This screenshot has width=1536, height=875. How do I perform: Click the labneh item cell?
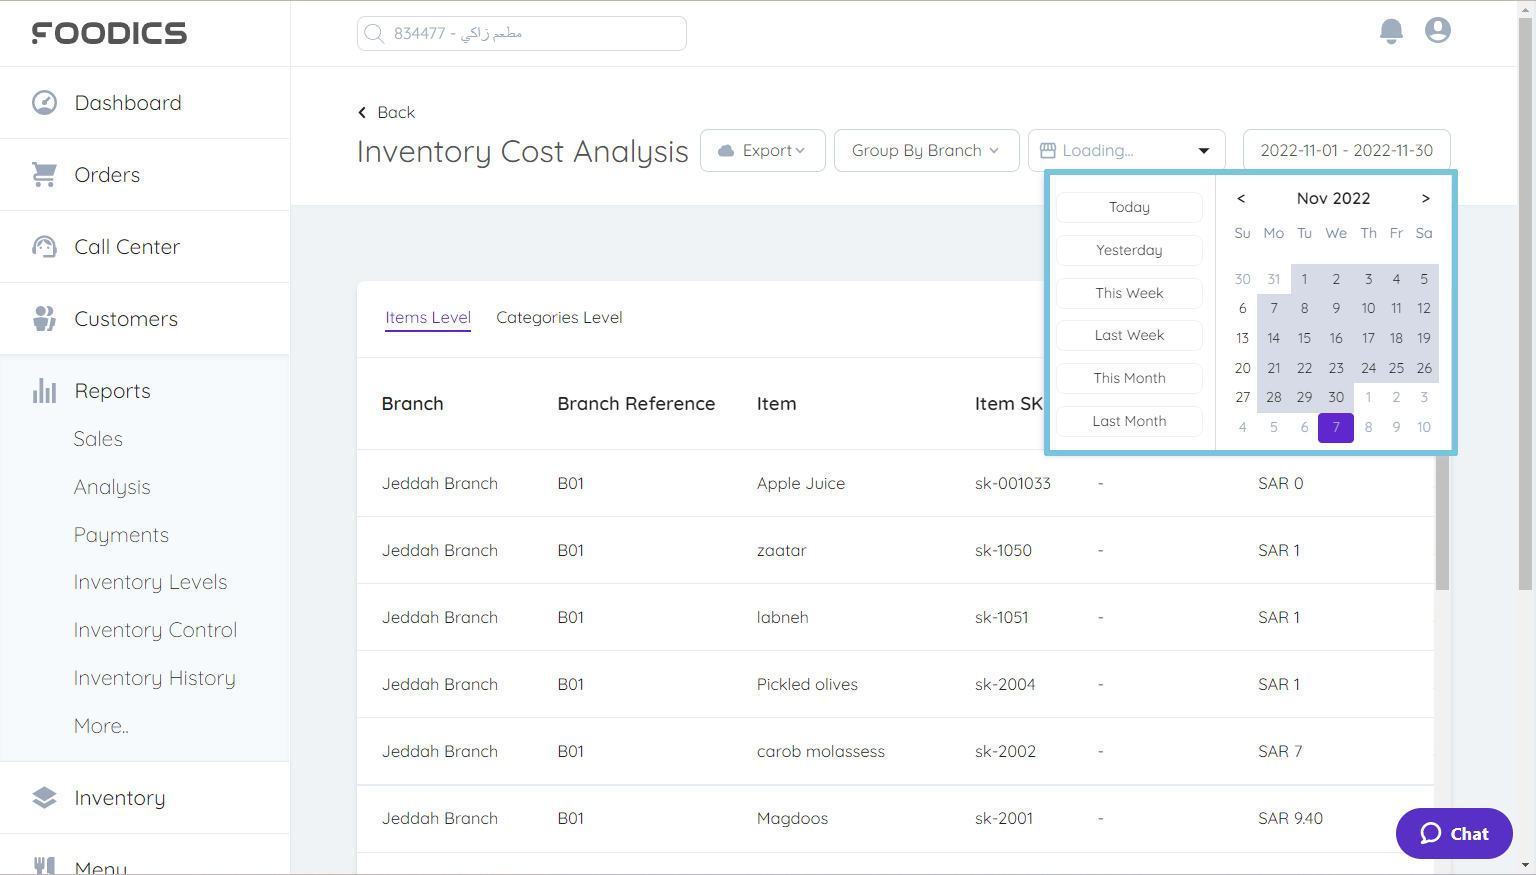pyautogui.click(x=782, y=617)
